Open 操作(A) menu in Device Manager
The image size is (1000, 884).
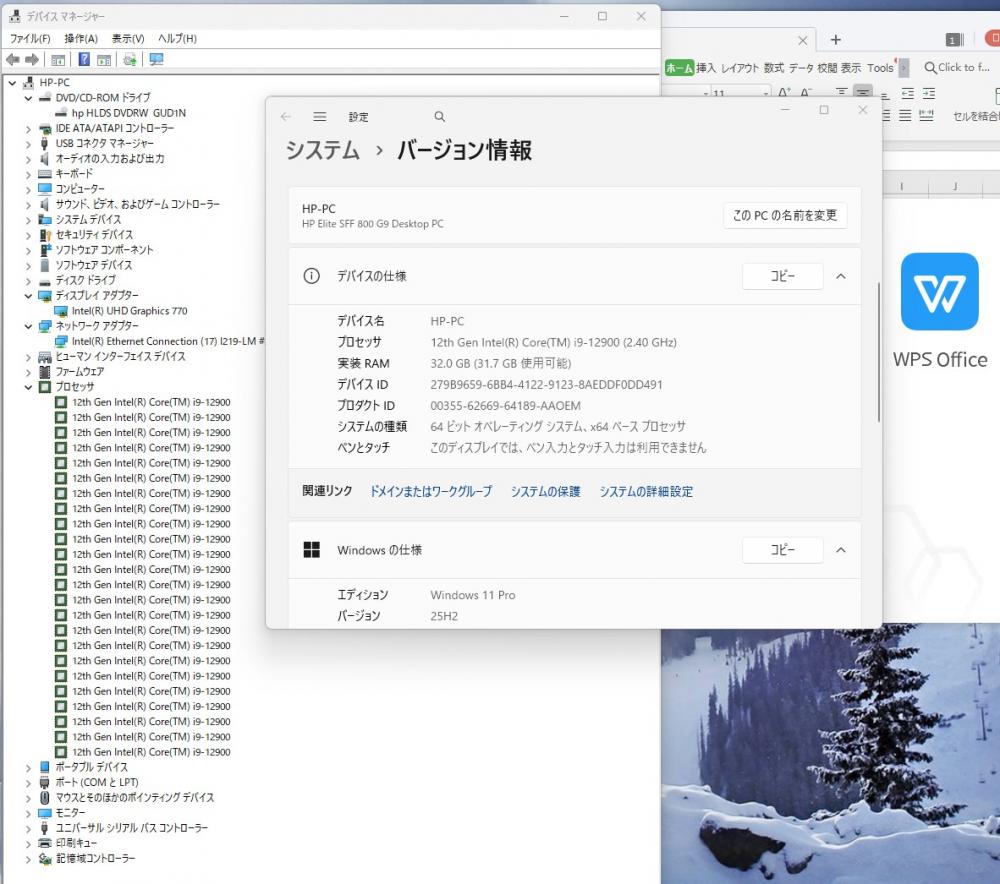(81, 38)
